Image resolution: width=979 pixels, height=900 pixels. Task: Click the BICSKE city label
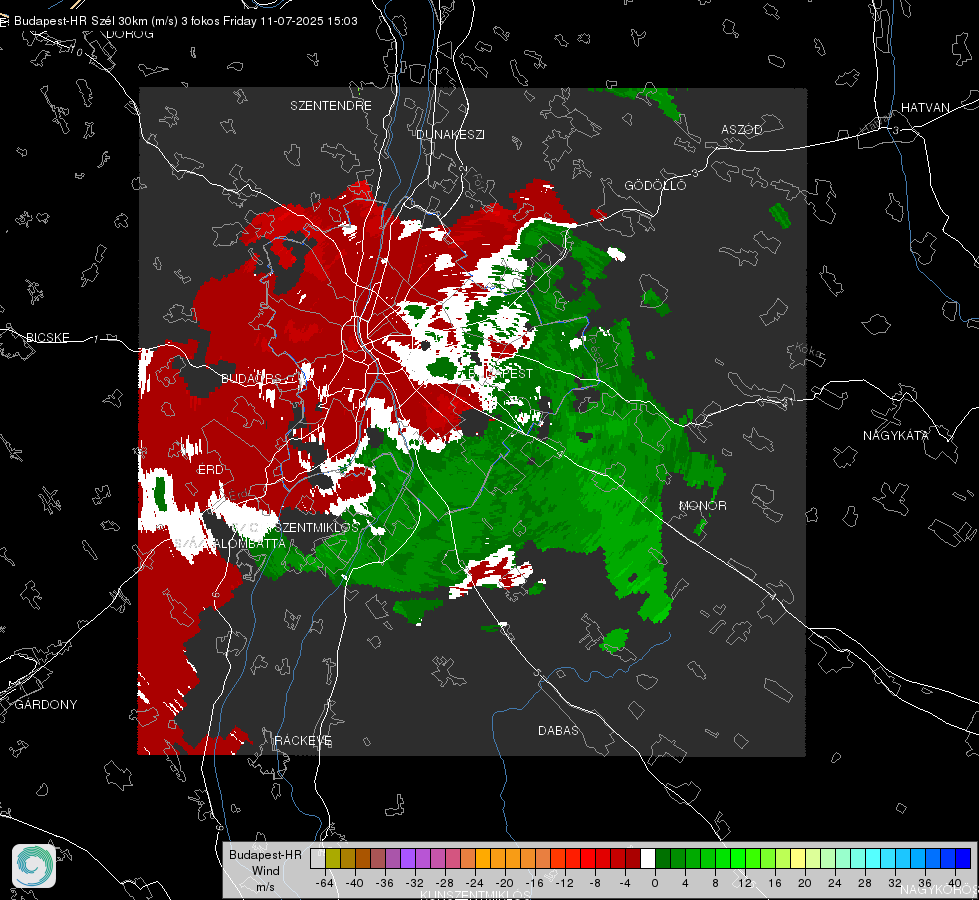[x=47, y=337]
